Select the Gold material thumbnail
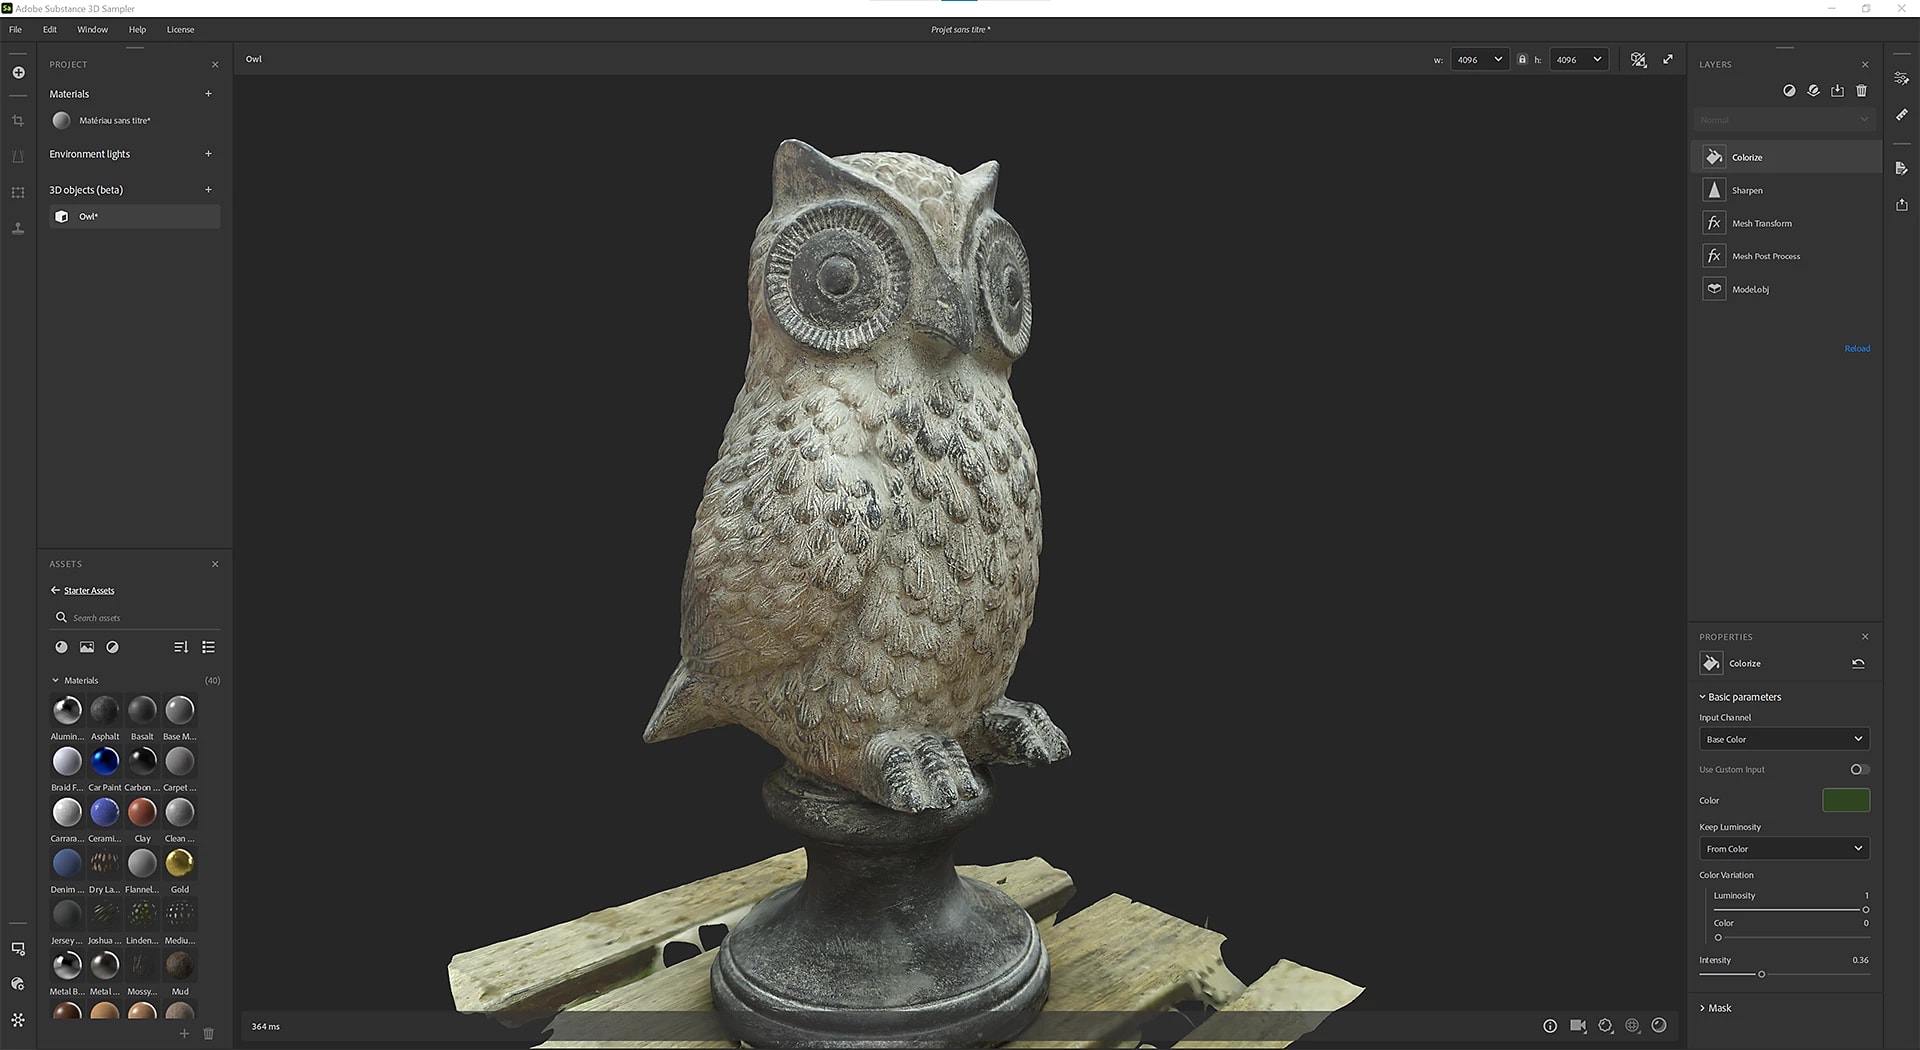 (x=180, y=862)
